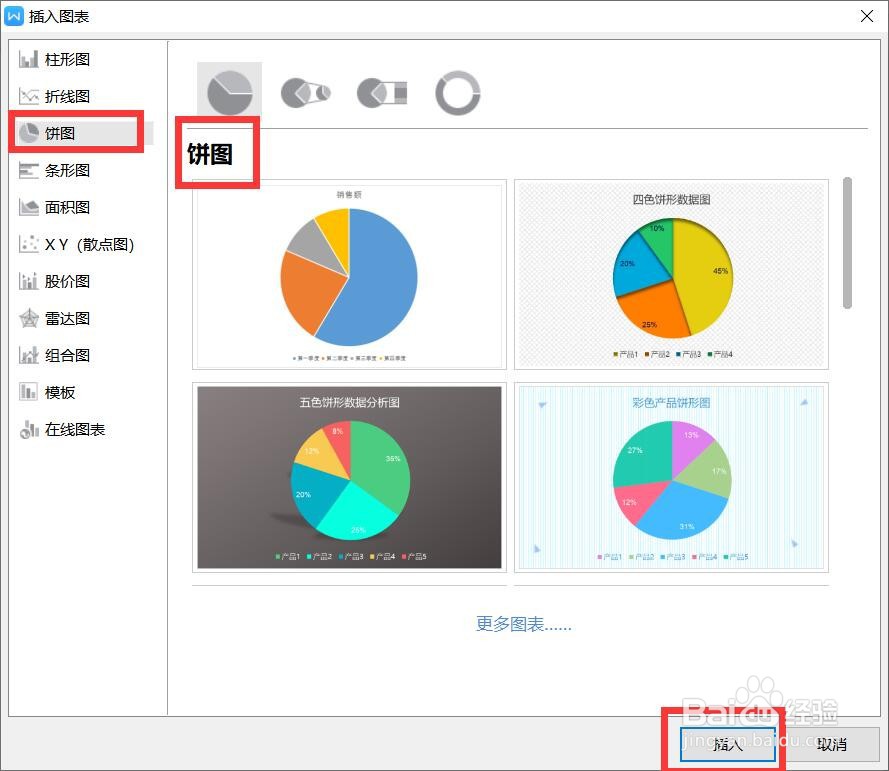
Task: Select the 3D pie chart subtype
Action: (305, 92)
